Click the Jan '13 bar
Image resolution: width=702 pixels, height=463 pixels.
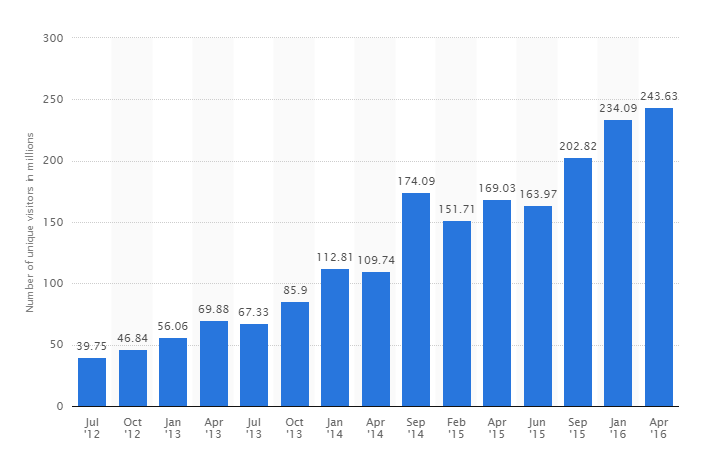click(173, 372)
